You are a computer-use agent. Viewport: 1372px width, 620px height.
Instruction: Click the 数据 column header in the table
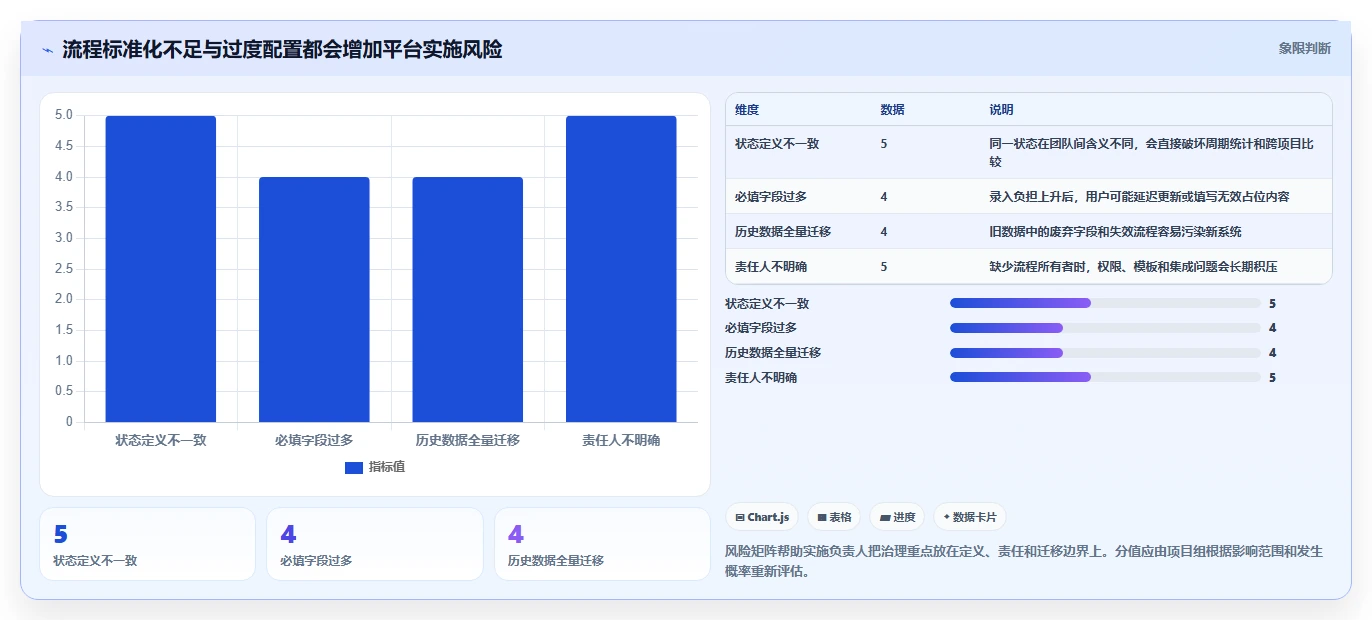tap(892, 110)
